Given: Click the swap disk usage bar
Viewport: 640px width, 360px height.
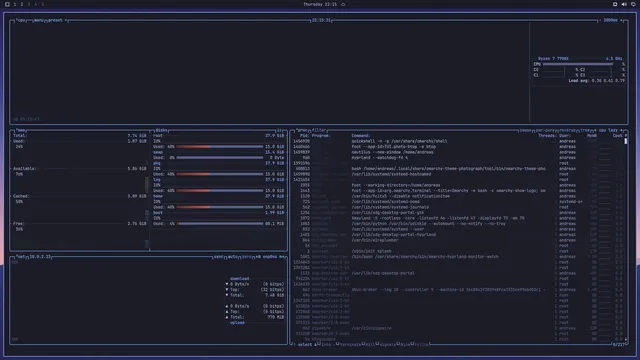Looking at the screenshot, I should (x=220, y=158).
